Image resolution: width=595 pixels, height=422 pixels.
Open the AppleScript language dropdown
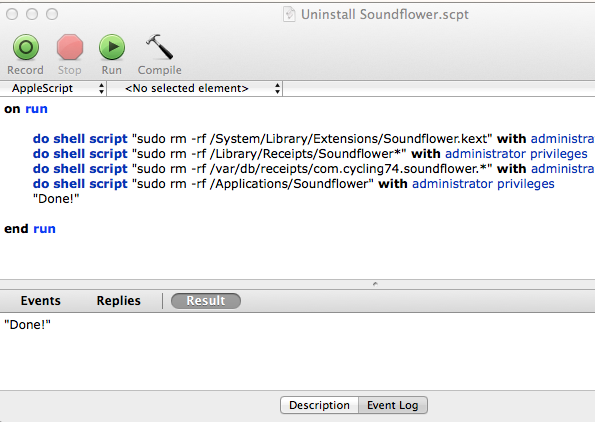click(x=54, y=88)
